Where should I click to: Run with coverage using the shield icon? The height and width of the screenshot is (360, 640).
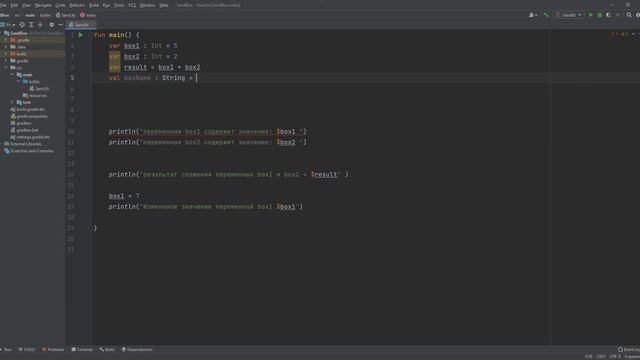(609, 15)
